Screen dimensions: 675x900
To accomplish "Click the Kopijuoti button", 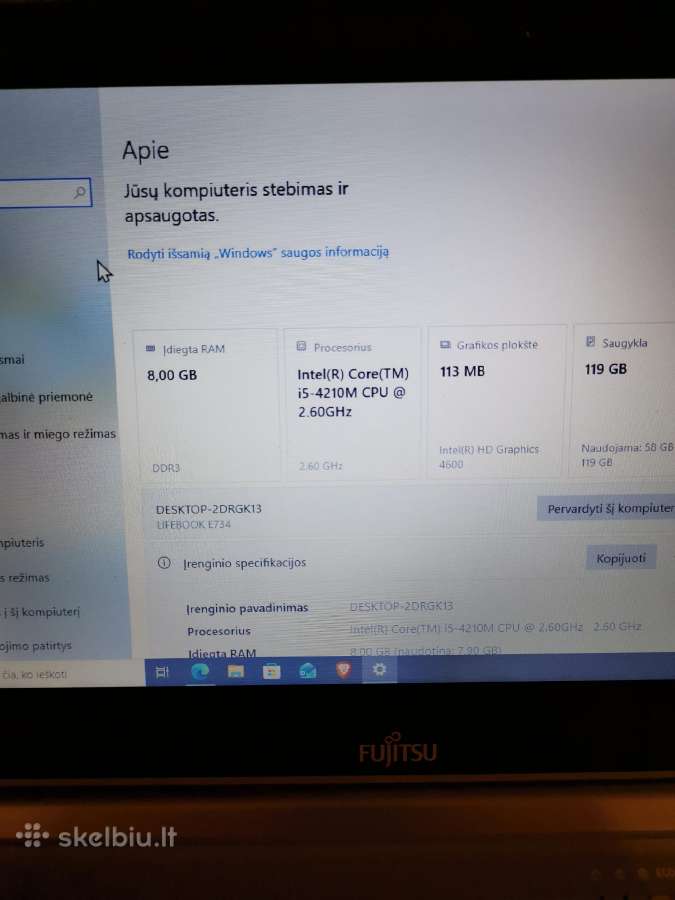I will tap(621, 558).
